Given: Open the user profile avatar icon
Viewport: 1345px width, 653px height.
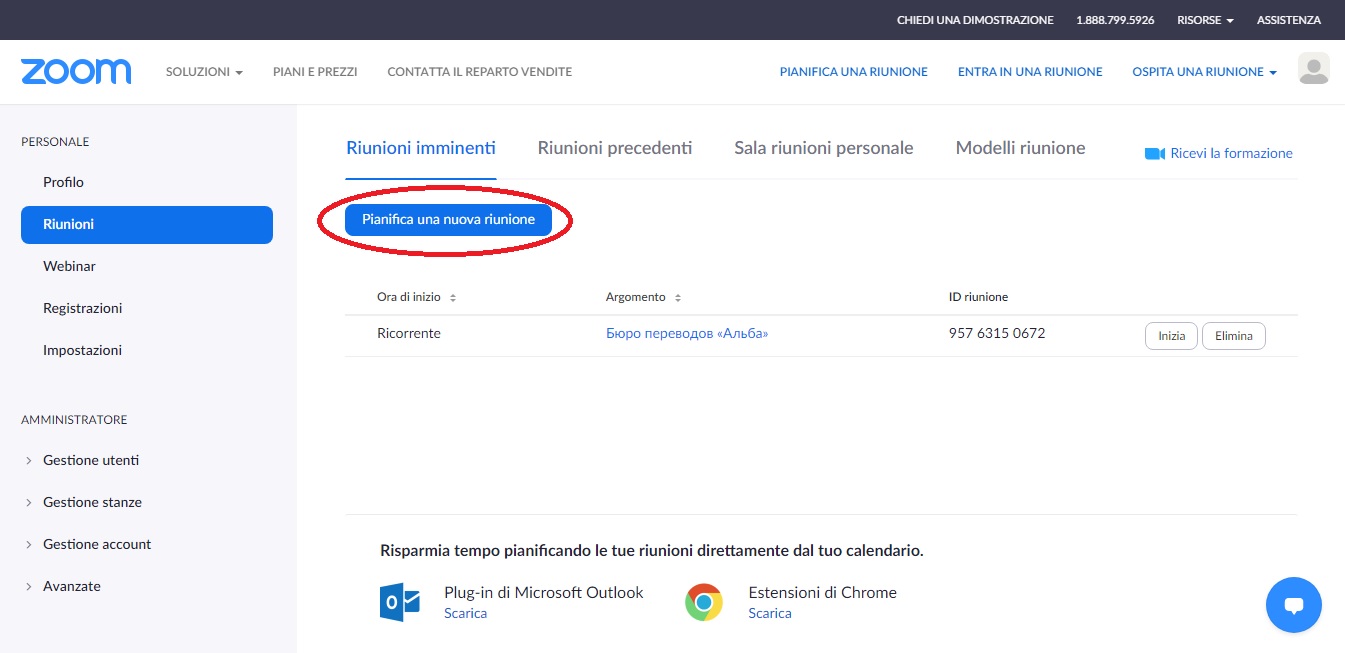Looking at the screenshot, I should [x=1313, y=69].
